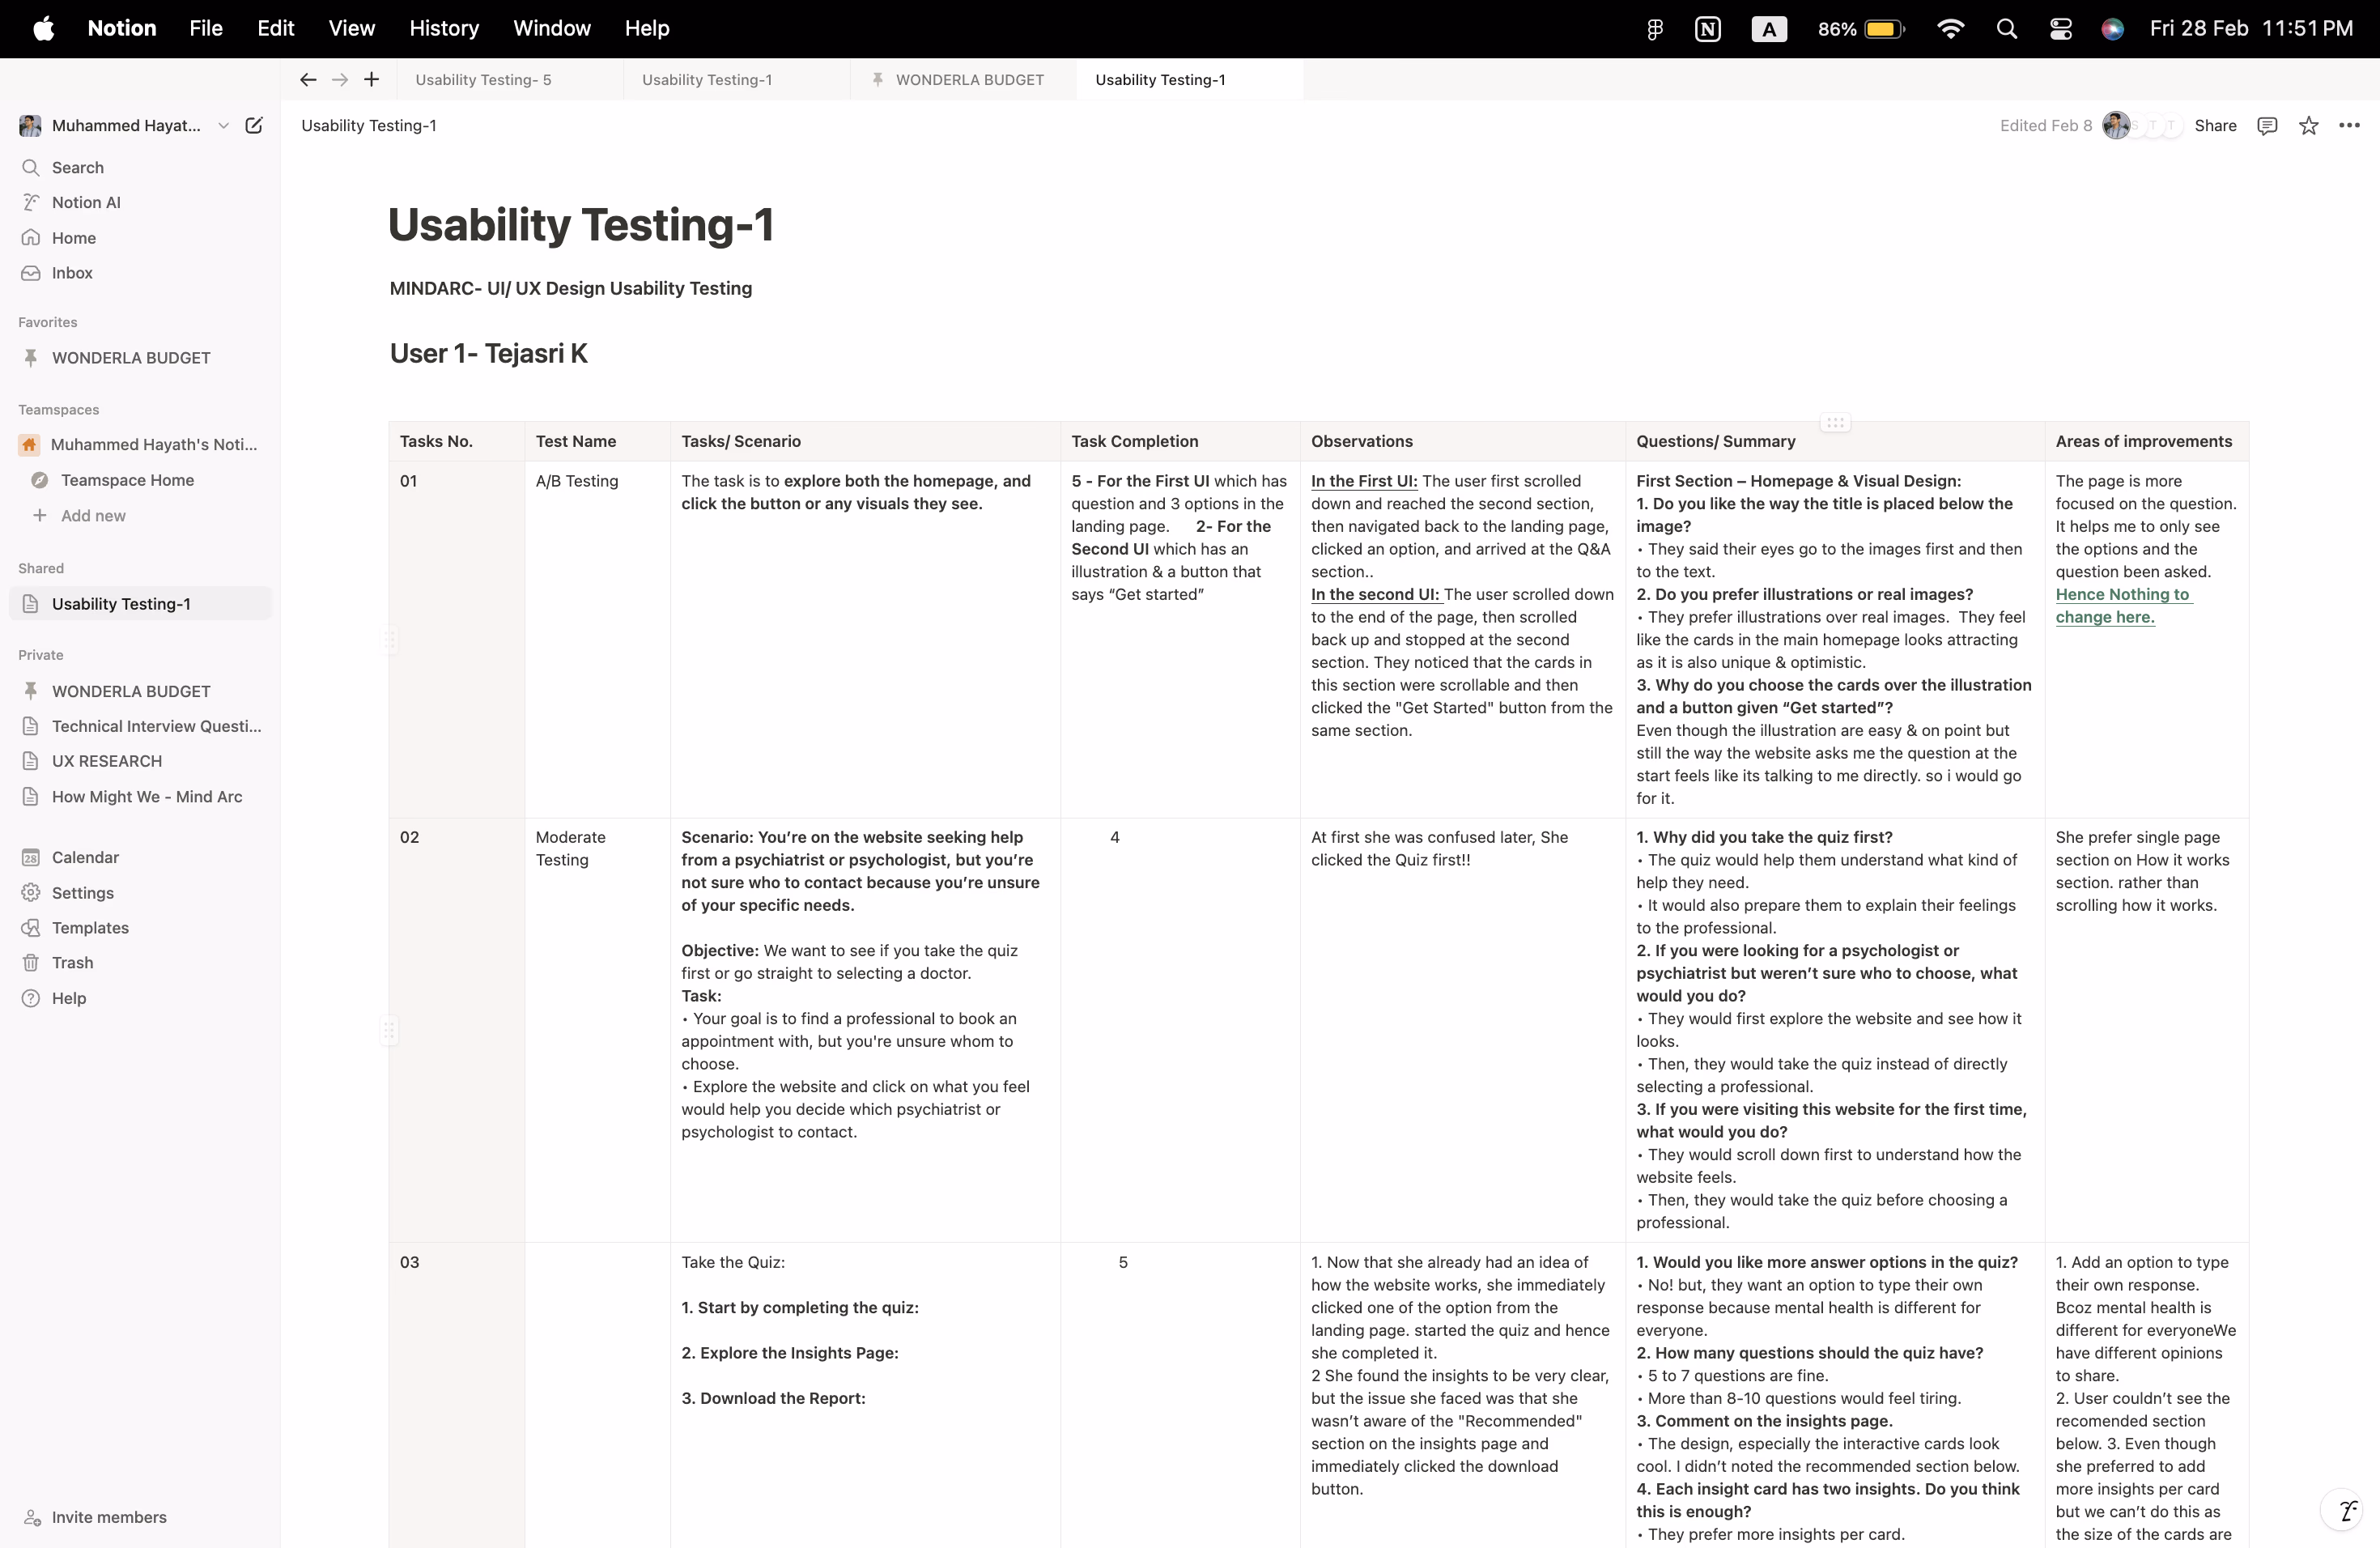The width and height of the screenshot is (2380, 1548).
Task: Click the Areas of improvements column header
Action: (2146, 441)
